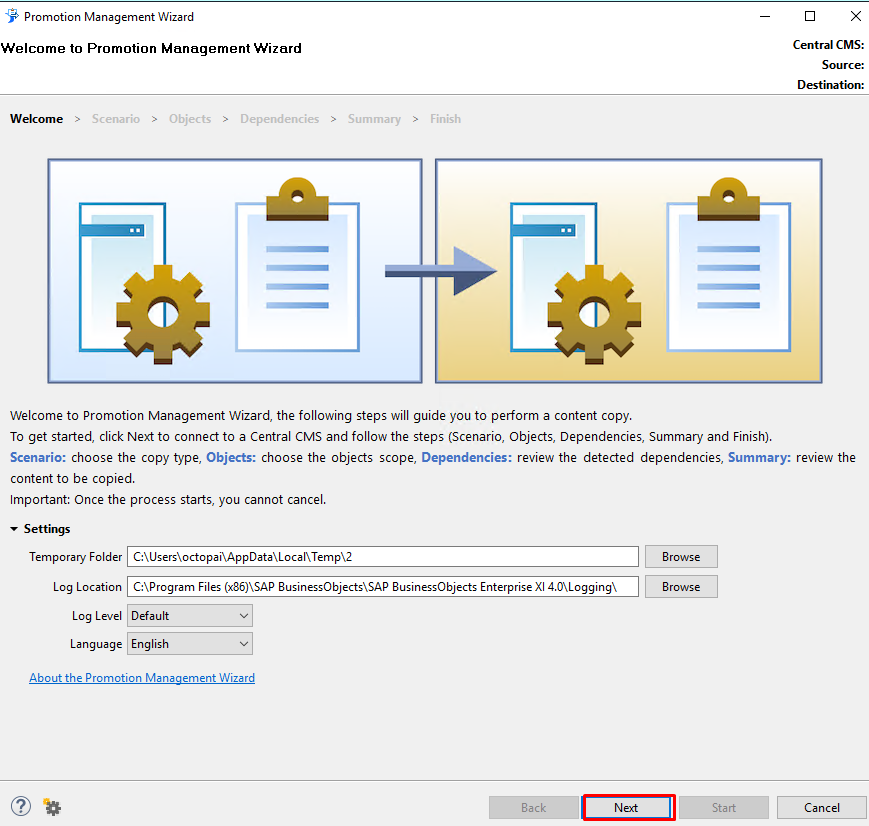This screenshot has height=826, width=869.
Task: Select the Finish step in the breadcrumb
Action: pos(446,119)
